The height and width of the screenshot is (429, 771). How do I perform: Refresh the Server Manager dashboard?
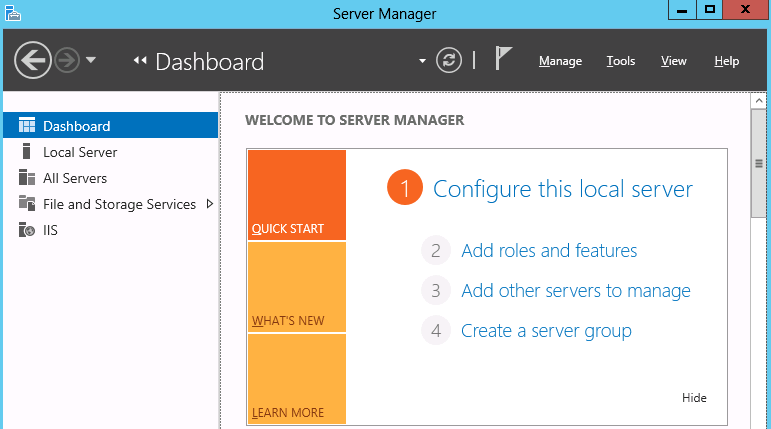click(448, 61)
